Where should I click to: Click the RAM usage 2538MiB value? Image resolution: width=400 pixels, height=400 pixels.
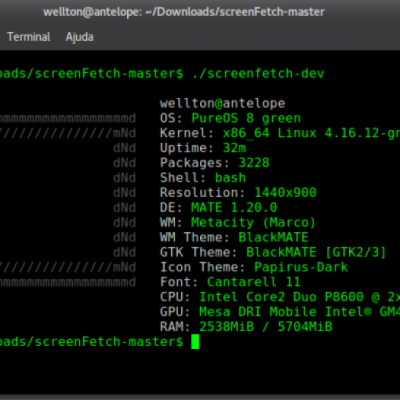coord(227,326)
